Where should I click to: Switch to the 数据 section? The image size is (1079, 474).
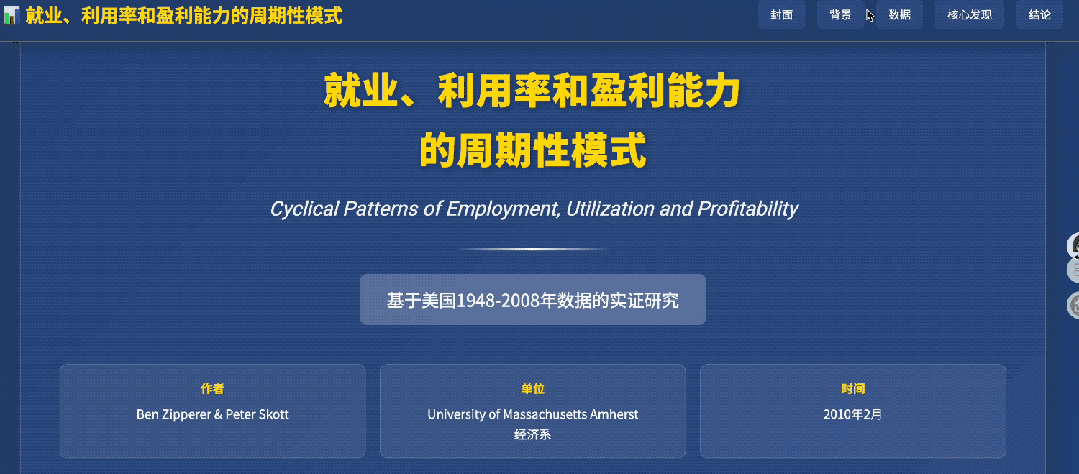899,15
